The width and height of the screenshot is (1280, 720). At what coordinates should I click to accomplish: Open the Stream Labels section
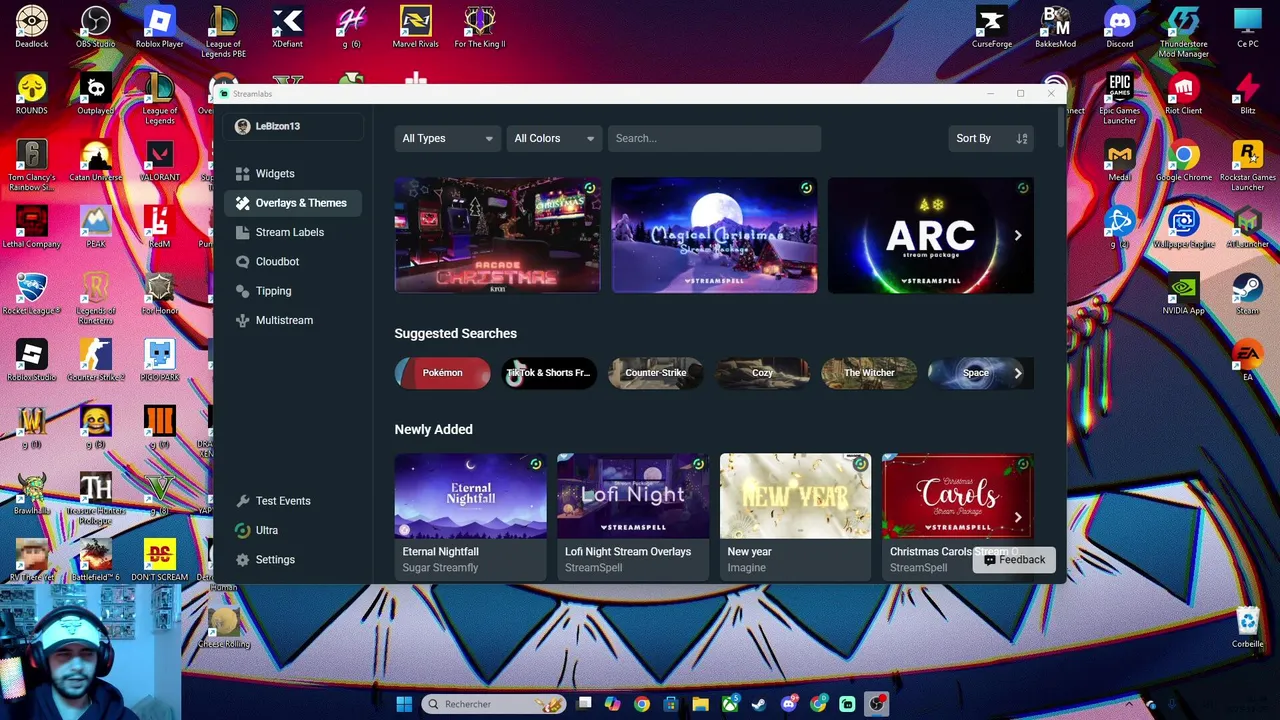click(x=289, y=232)
